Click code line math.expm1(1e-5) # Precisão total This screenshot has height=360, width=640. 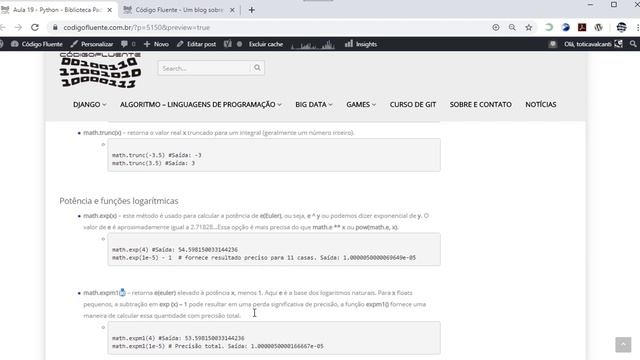[218, 346]
